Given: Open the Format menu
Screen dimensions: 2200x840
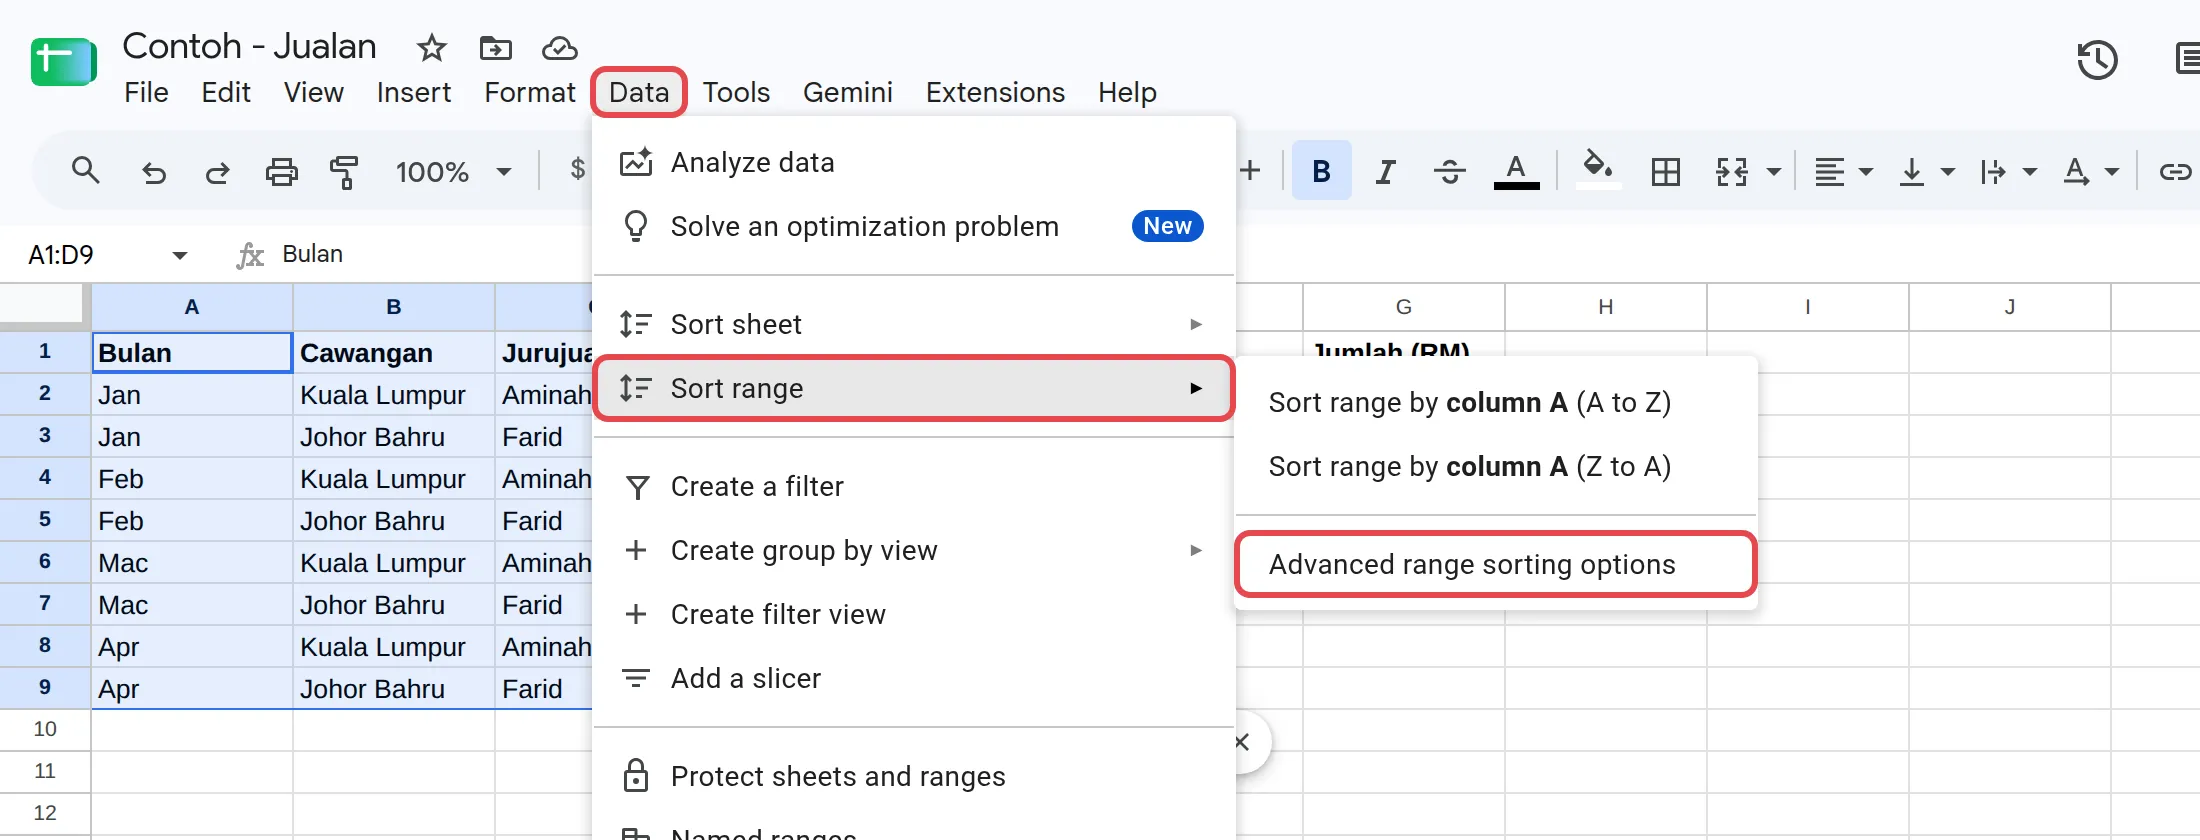Looking at the screenshot, I should coord(530,92).
